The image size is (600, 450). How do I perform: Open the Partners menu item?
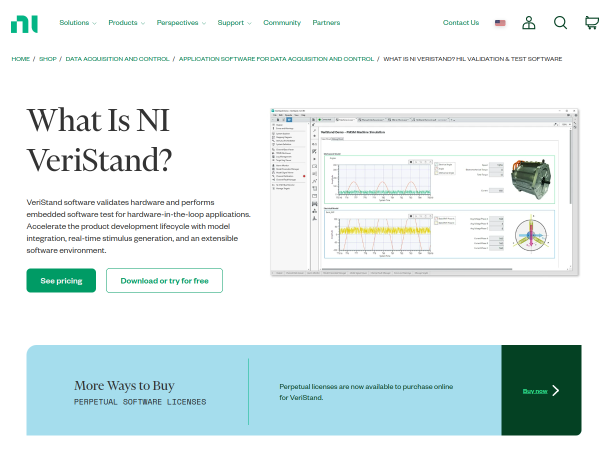coord(326,23)
